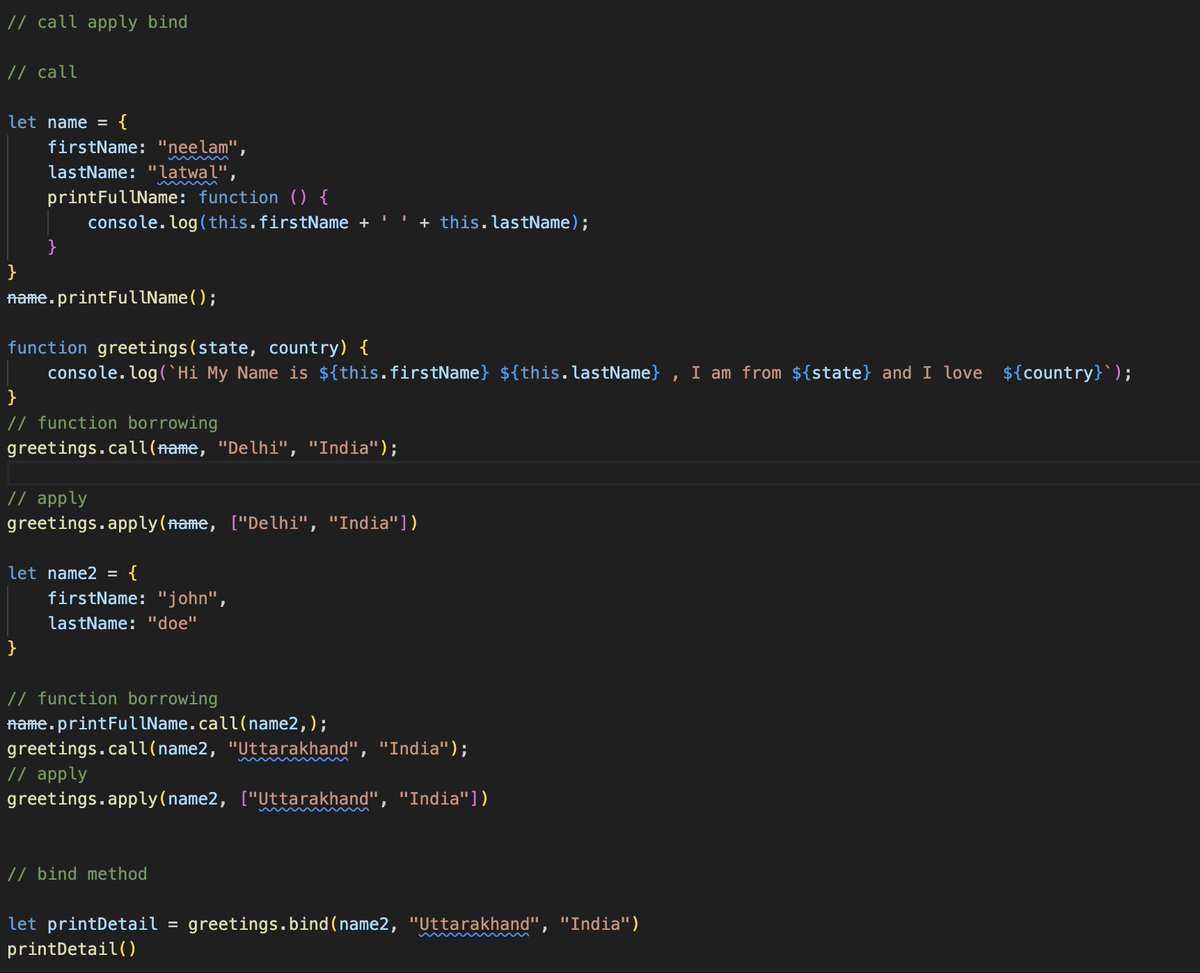Click the 'let printDetail = greetings.bind' line
Image resolution: width=1200 pixels, height=973 pixels.
323,923
